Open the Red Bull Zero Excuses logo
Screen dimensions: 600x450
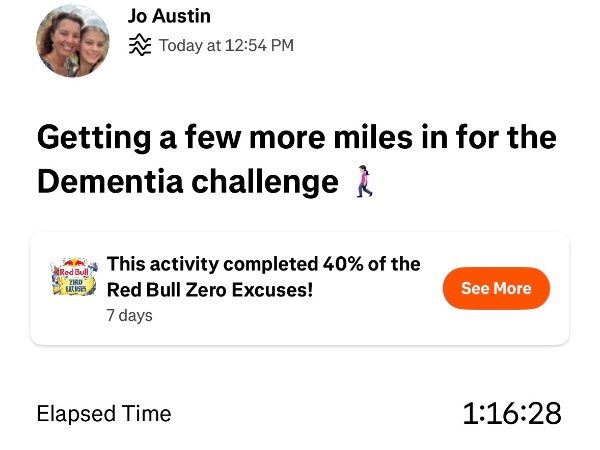click(74, 278)
